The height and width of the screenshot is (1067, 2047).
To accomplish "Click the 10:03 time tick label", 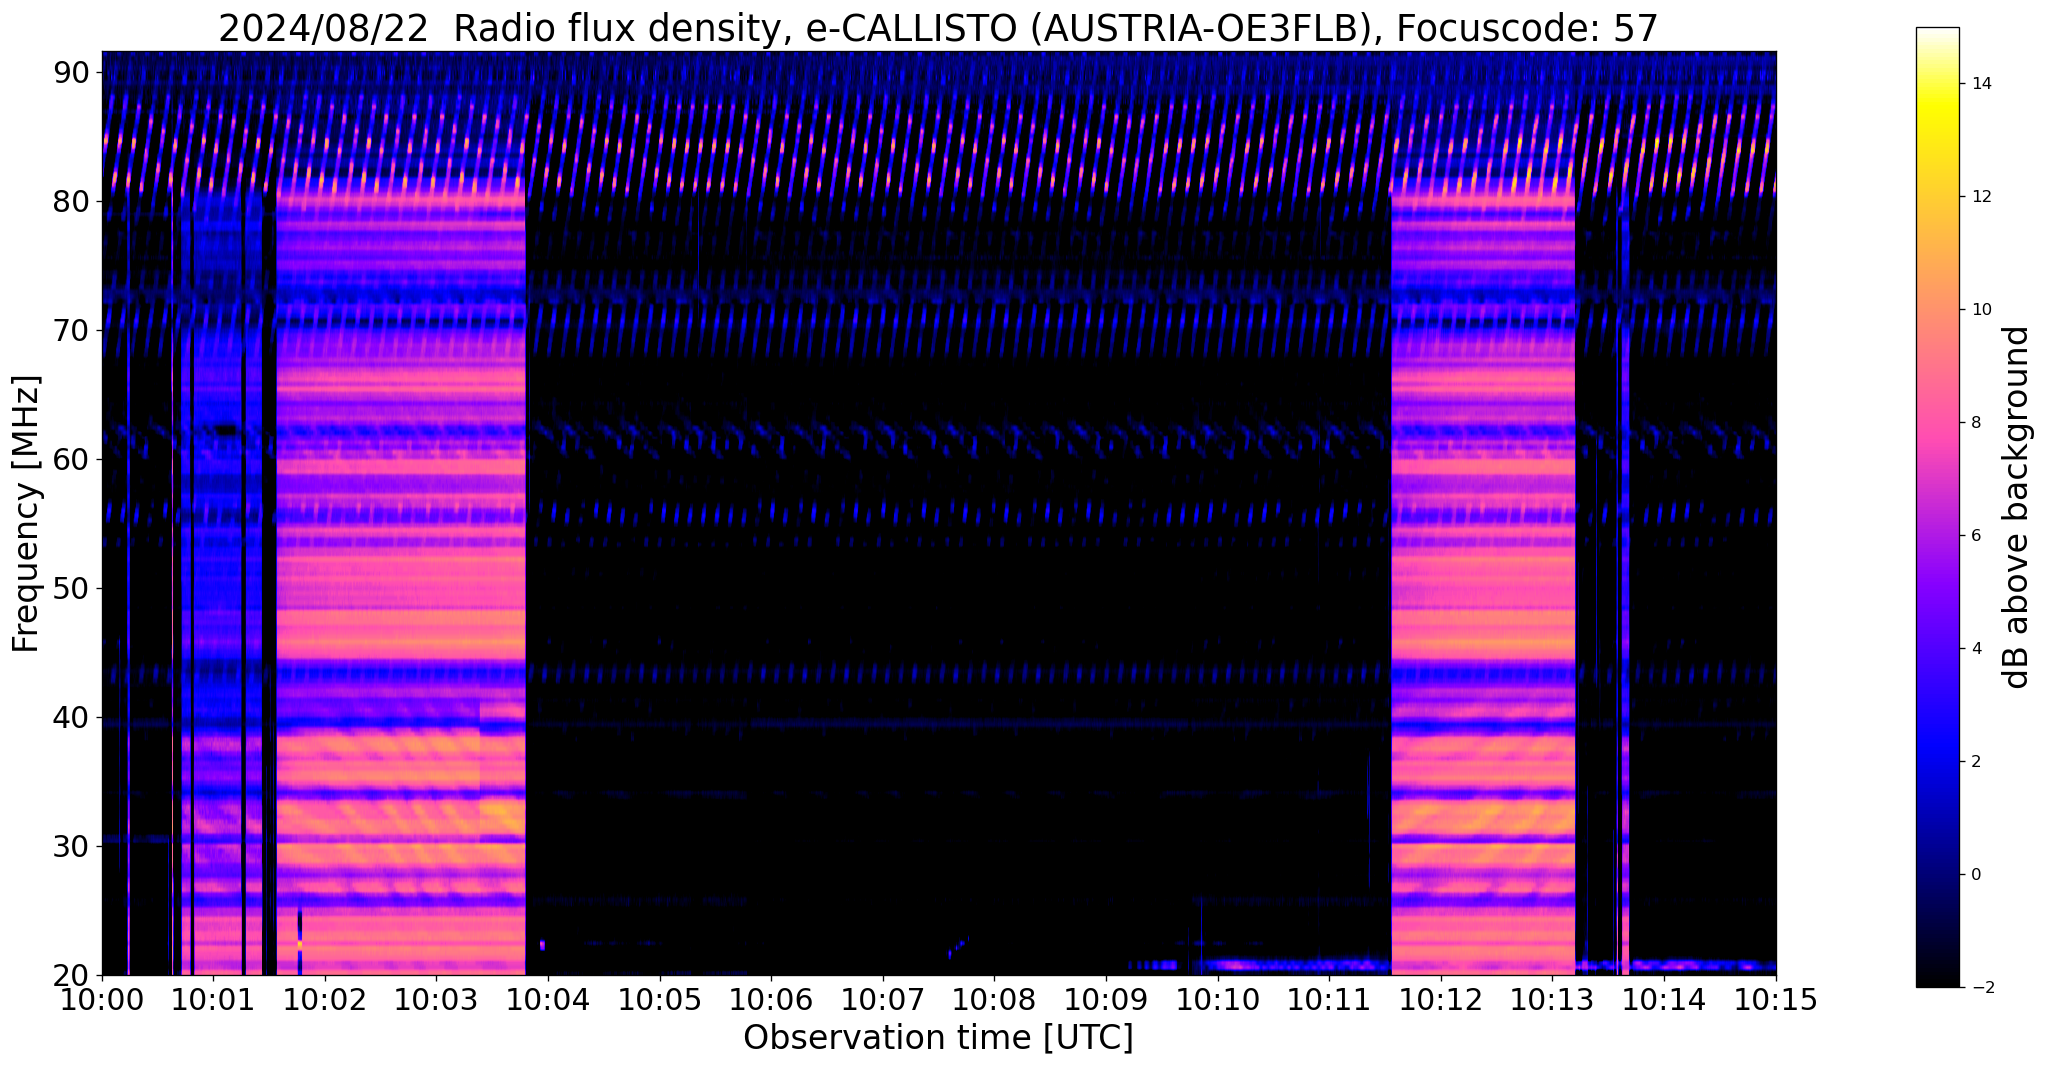I will point(436,999).
